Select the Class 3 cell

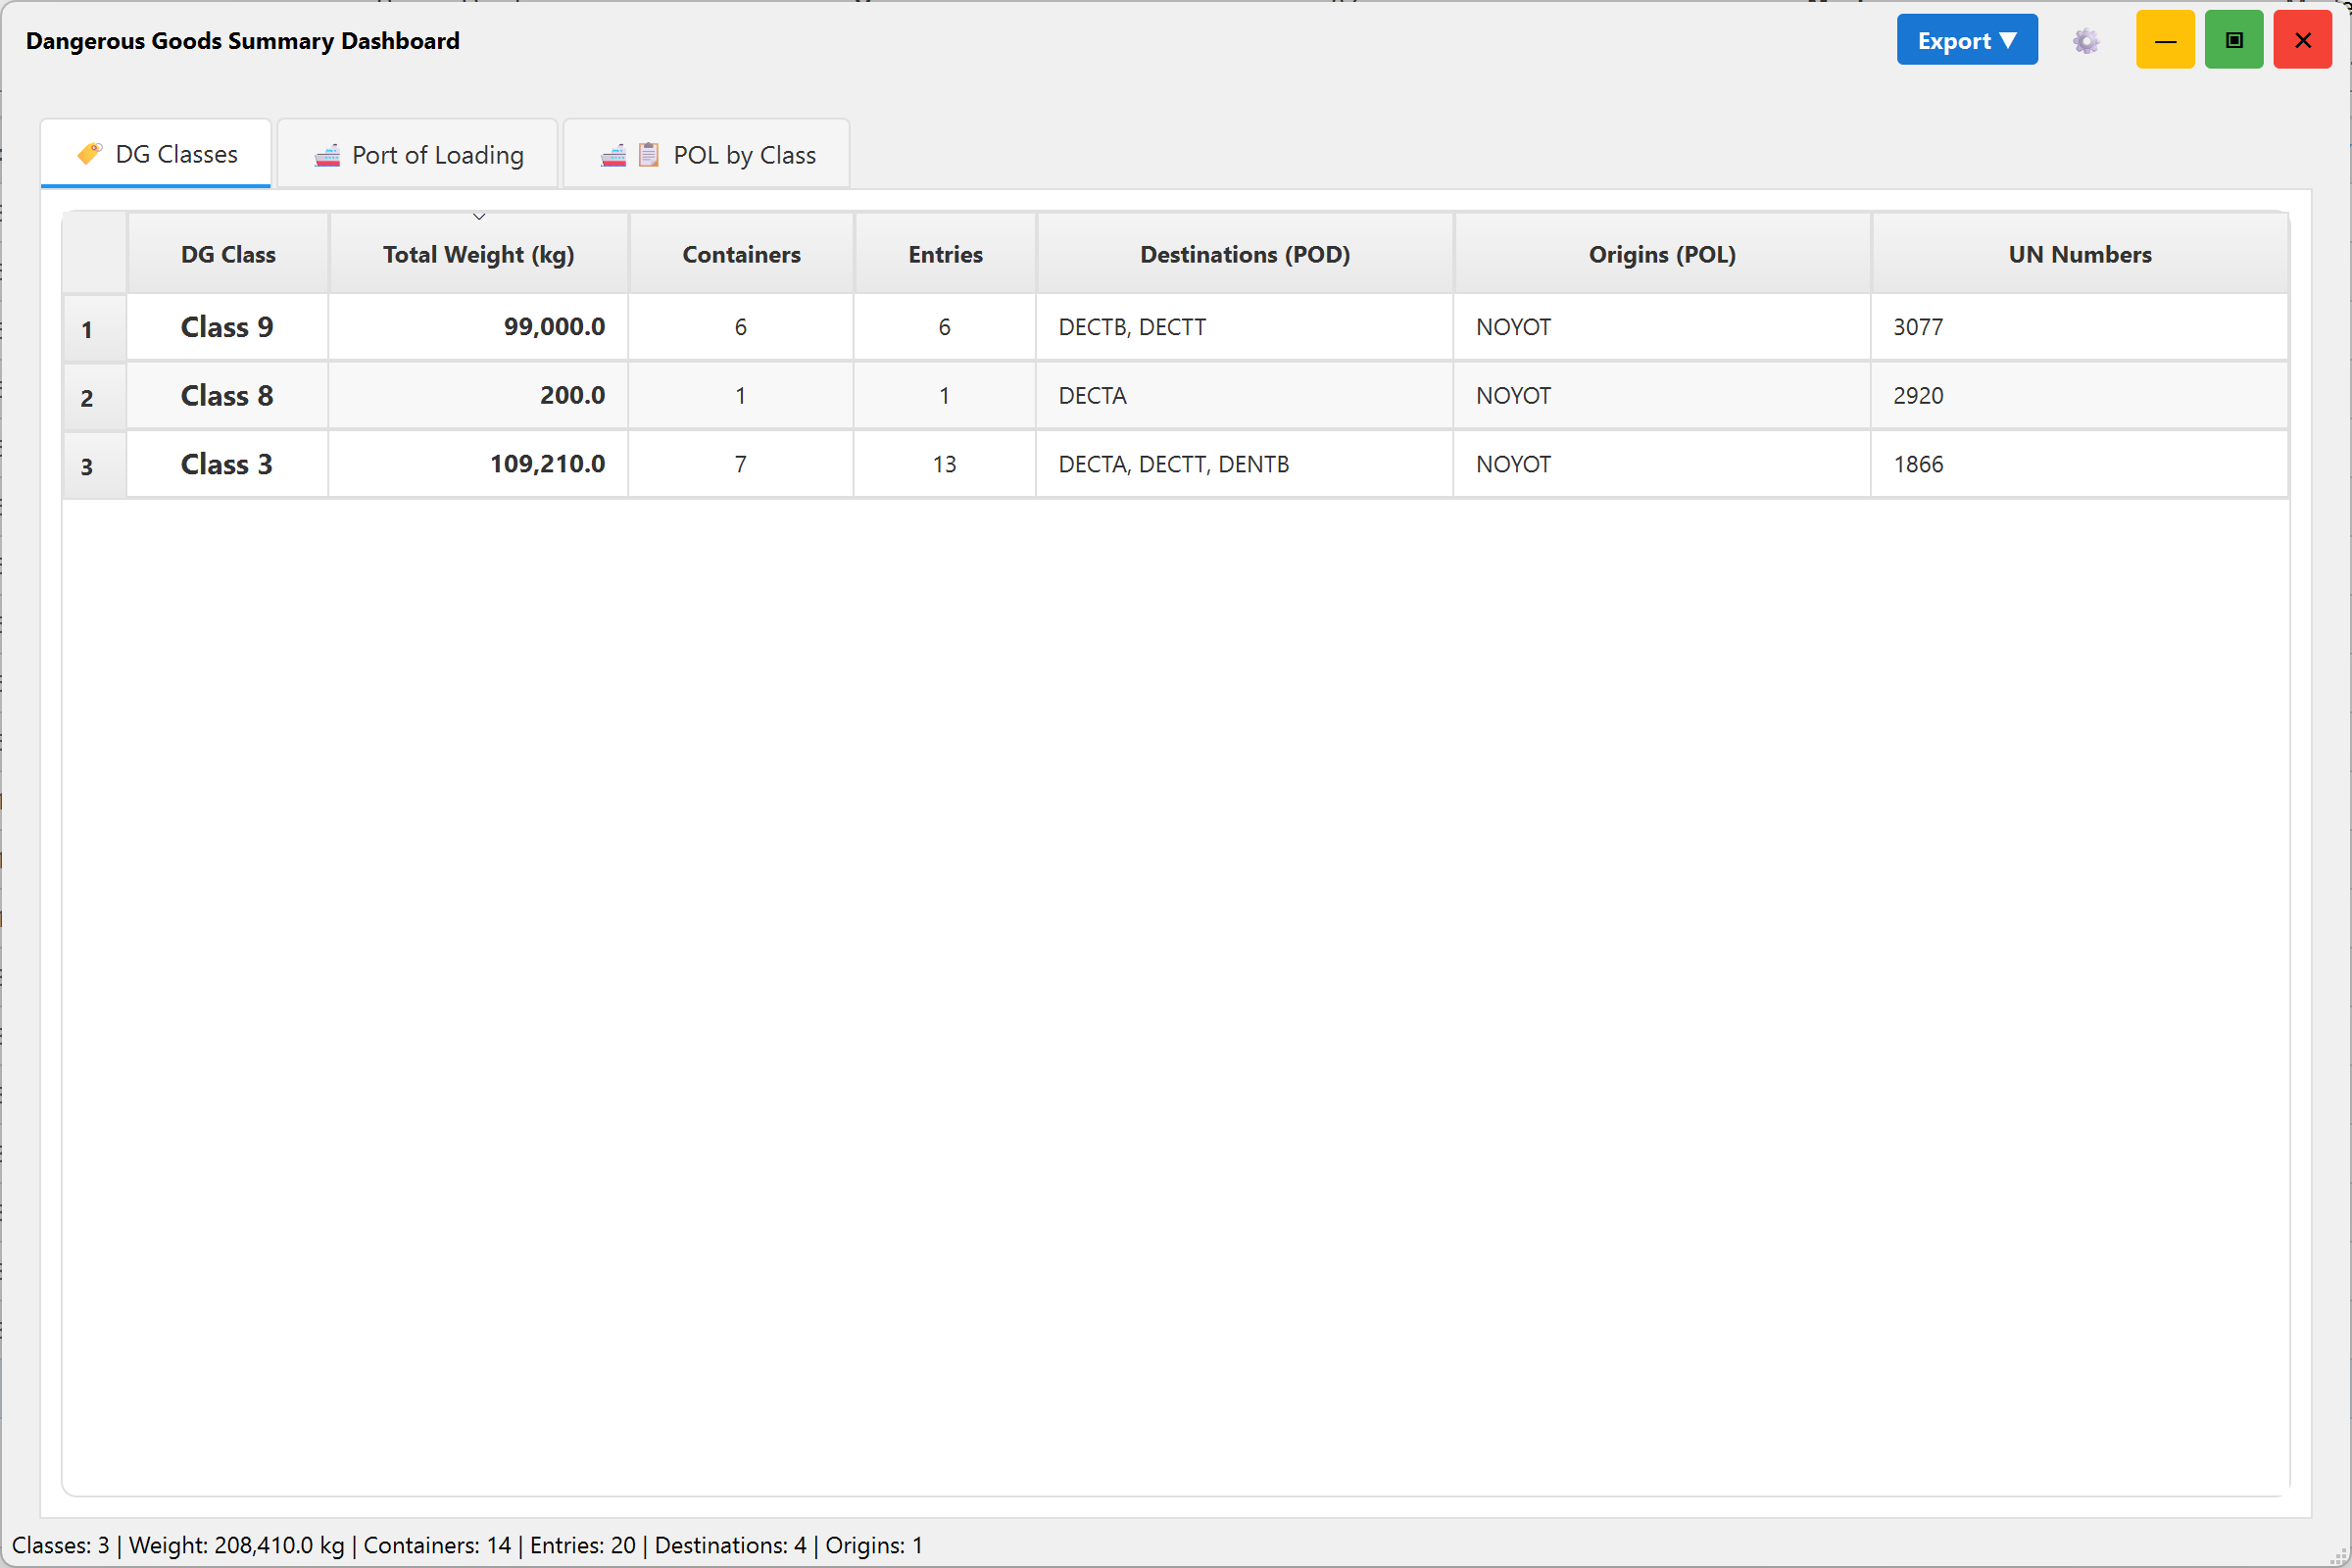(228, 464)
